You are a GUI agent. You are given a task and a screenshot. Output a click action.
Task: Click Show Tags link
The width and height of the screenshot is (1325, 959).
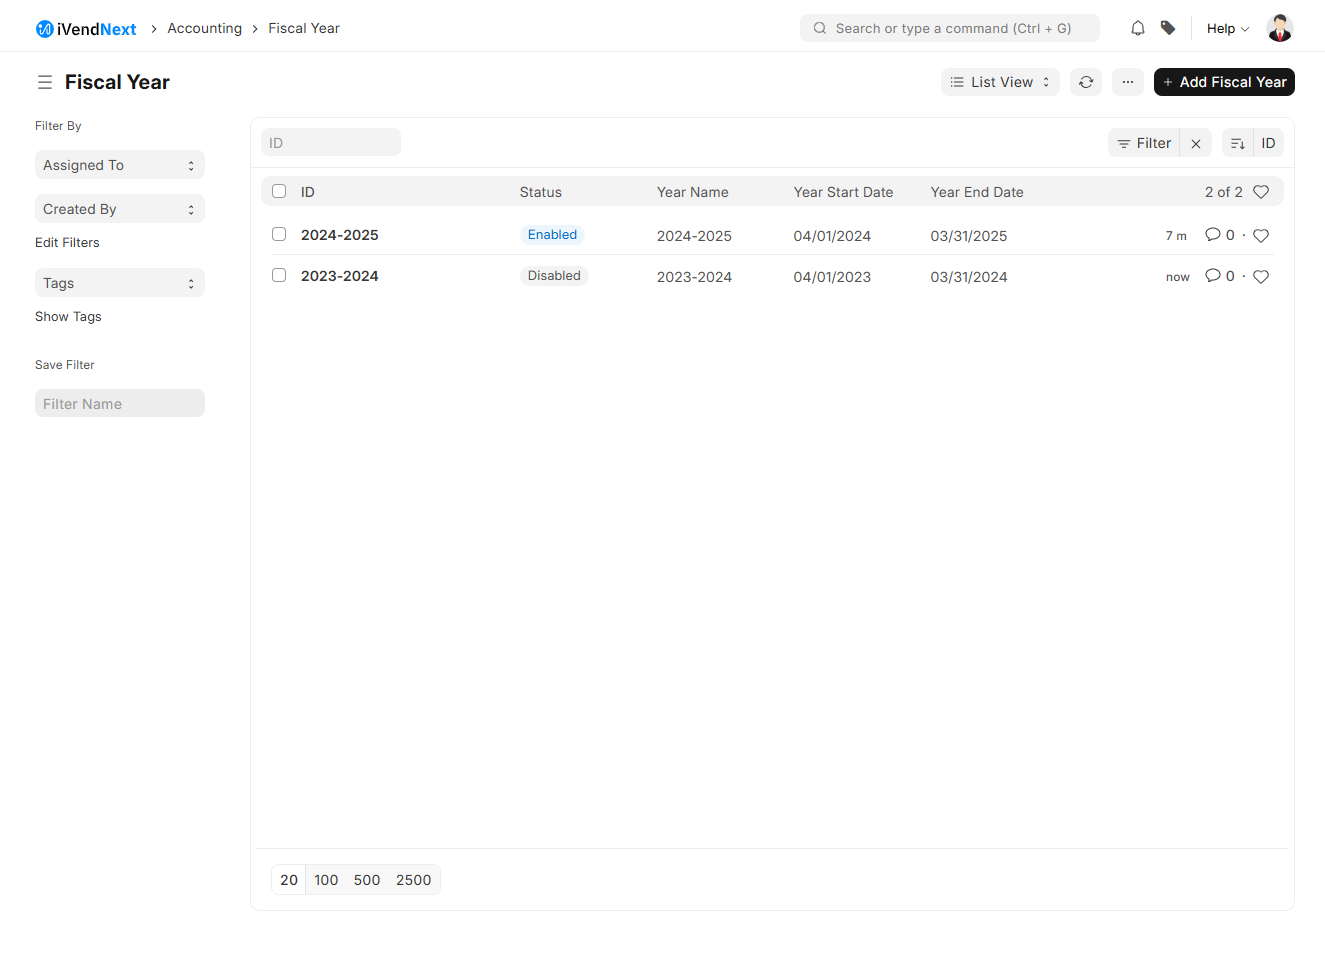click(68, 317)
